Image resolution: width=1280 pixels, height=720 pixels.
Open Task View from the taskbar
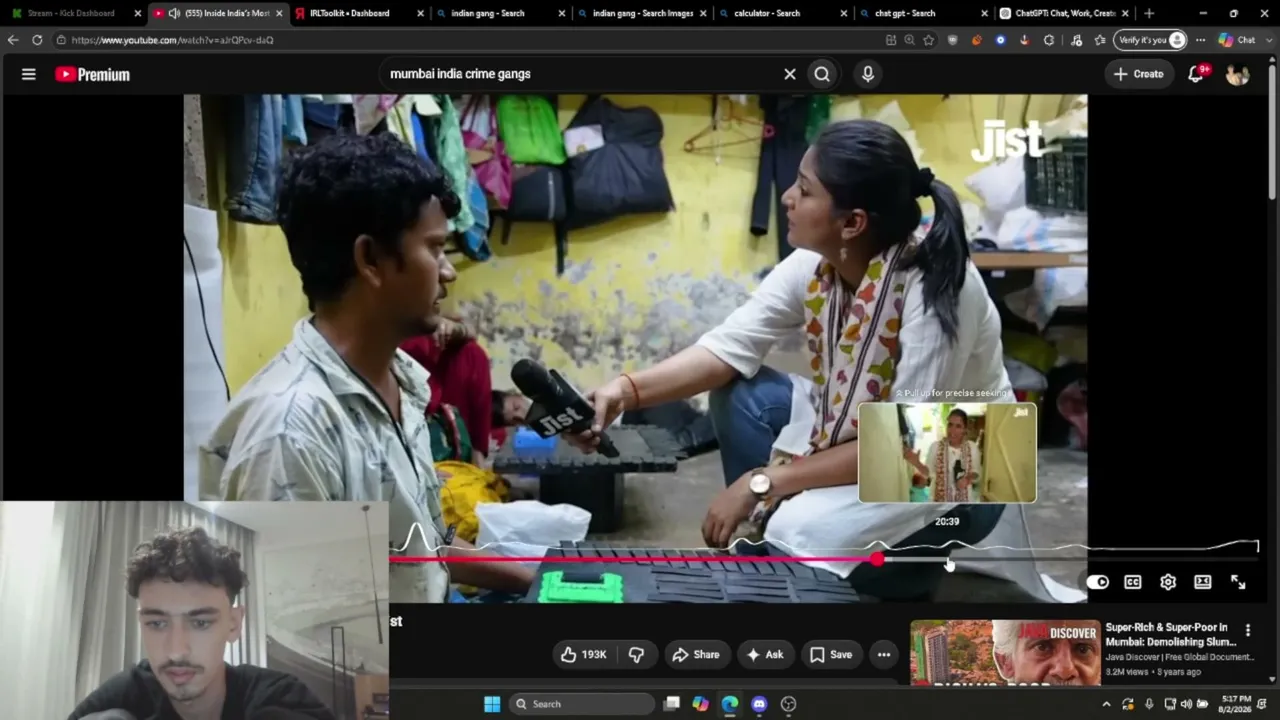pyautogui.click(x=672, y=704)
